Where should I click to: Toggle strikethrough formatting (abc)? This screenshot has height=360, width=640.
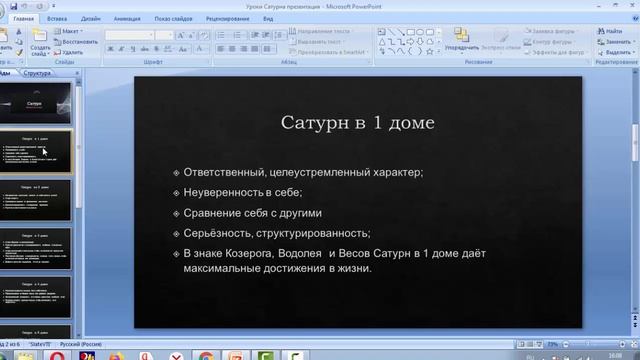tap(144, 49)
